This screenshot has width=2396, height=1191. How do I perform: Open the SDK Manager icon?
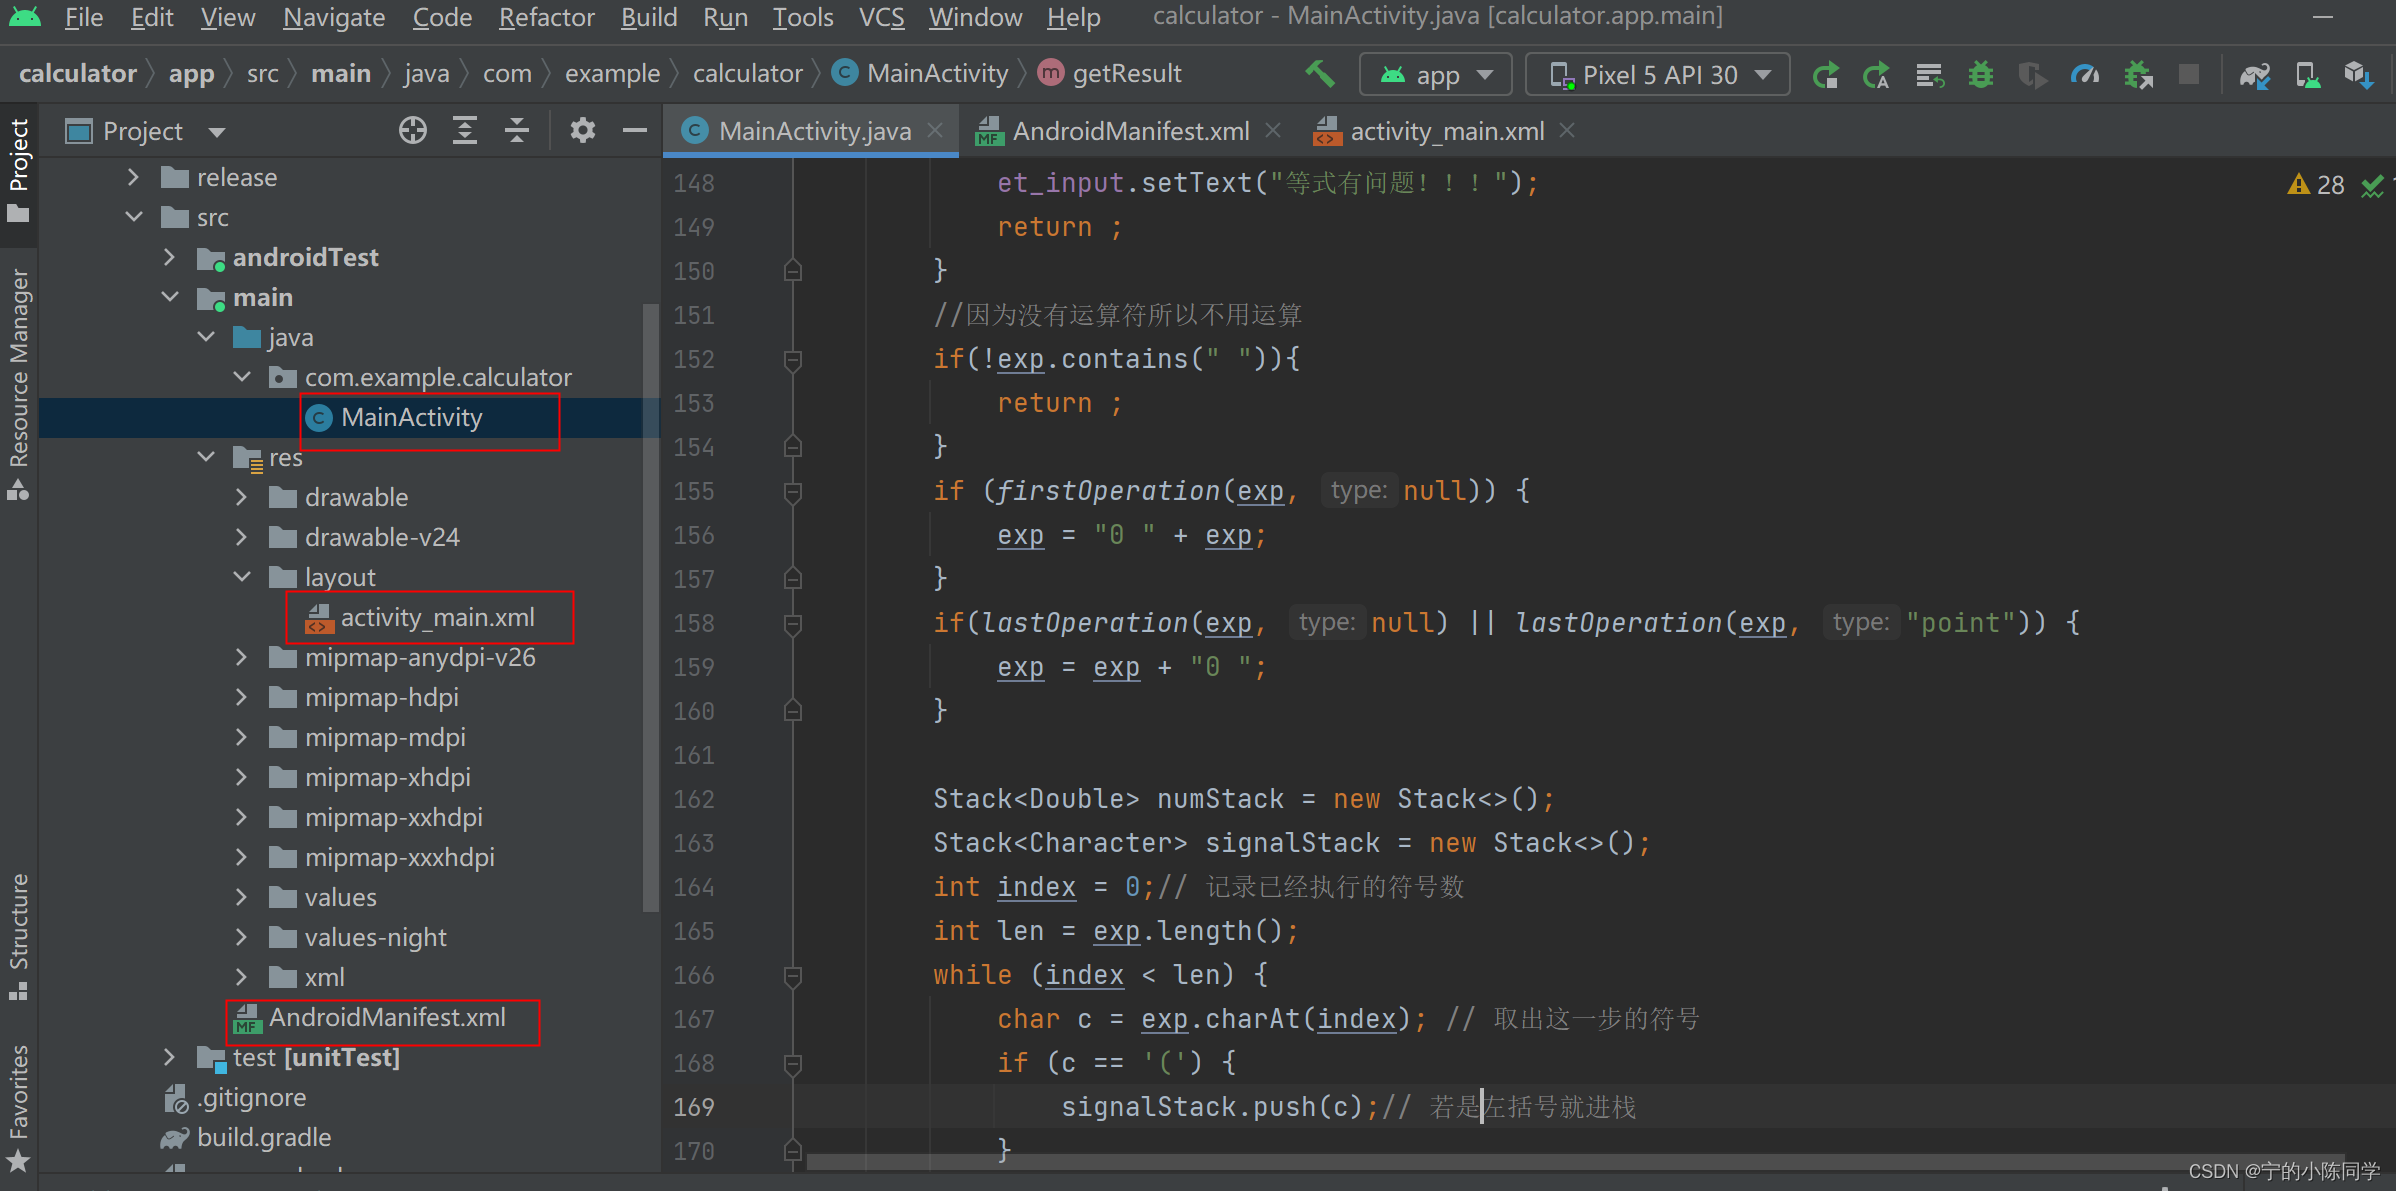click(x=2360, y=75)
